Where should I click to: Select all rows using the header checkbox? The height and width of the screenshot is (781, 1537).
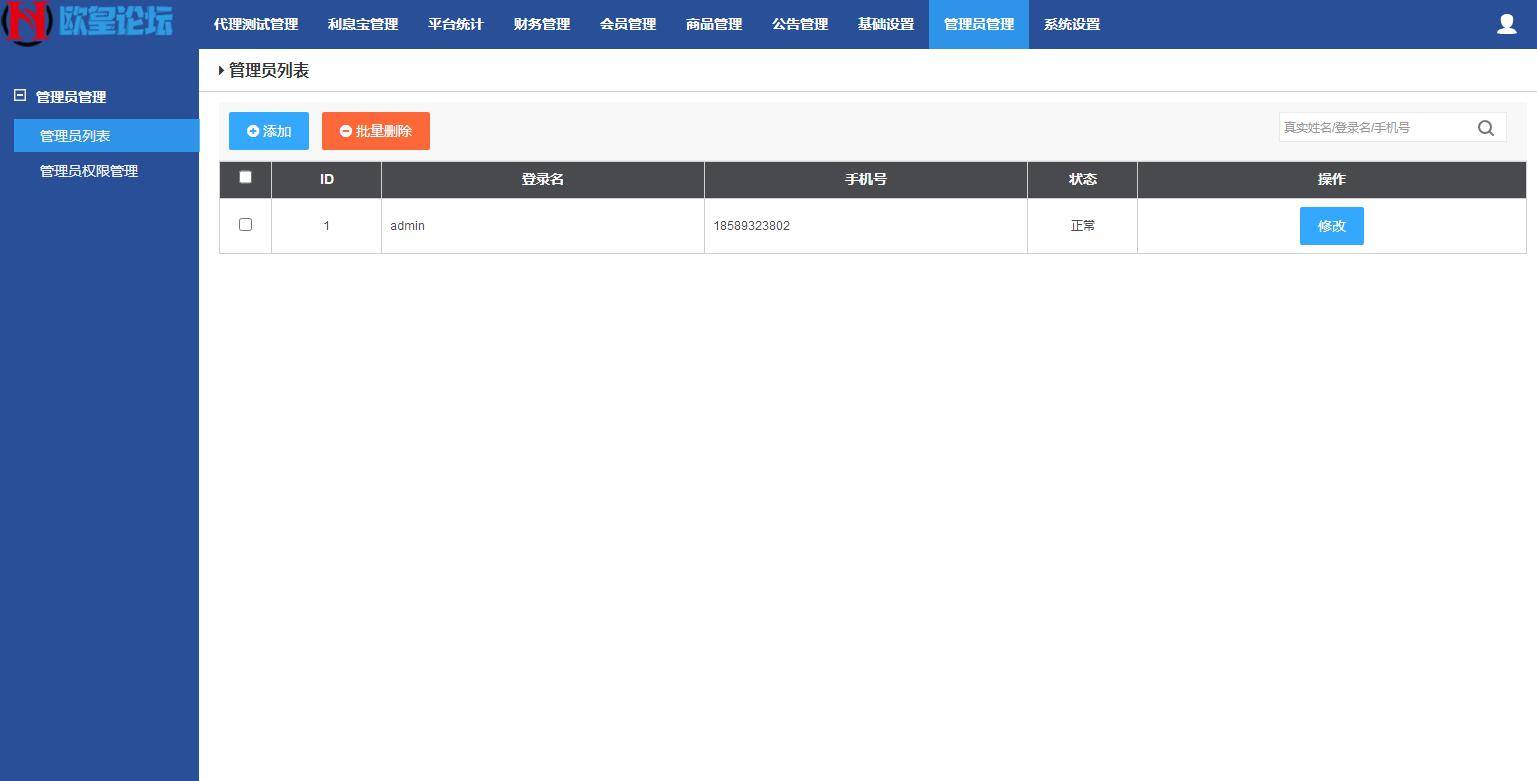click(x=245, y=176)
